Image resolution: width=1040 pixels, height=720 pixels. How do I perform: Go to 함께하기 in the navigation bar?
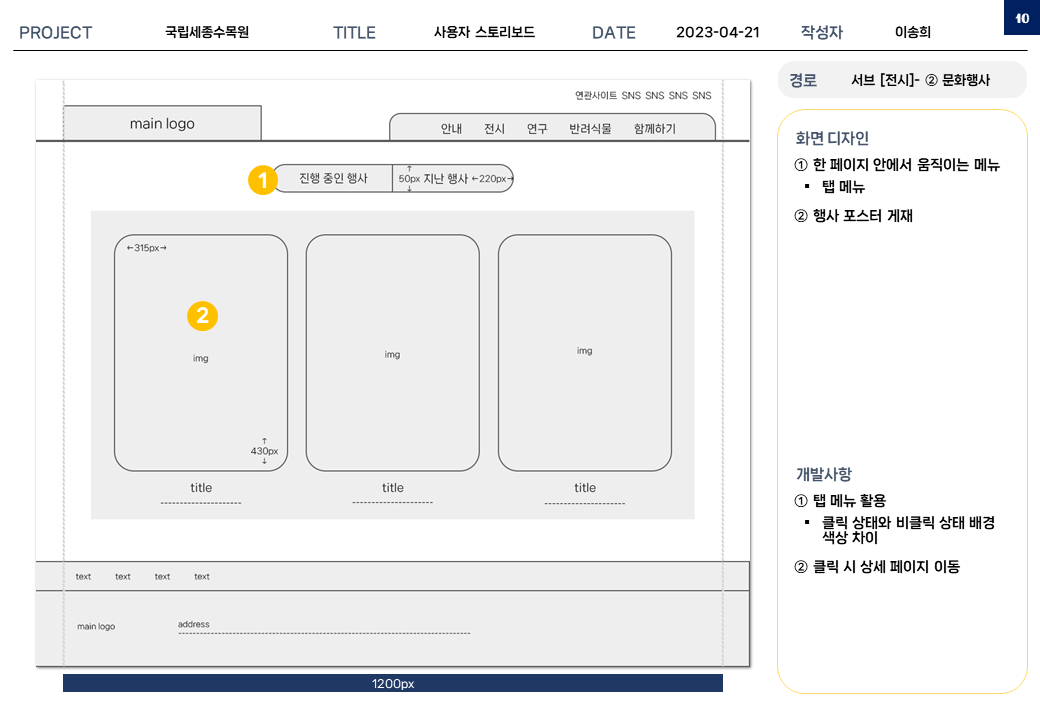click(x=654, y=129)
